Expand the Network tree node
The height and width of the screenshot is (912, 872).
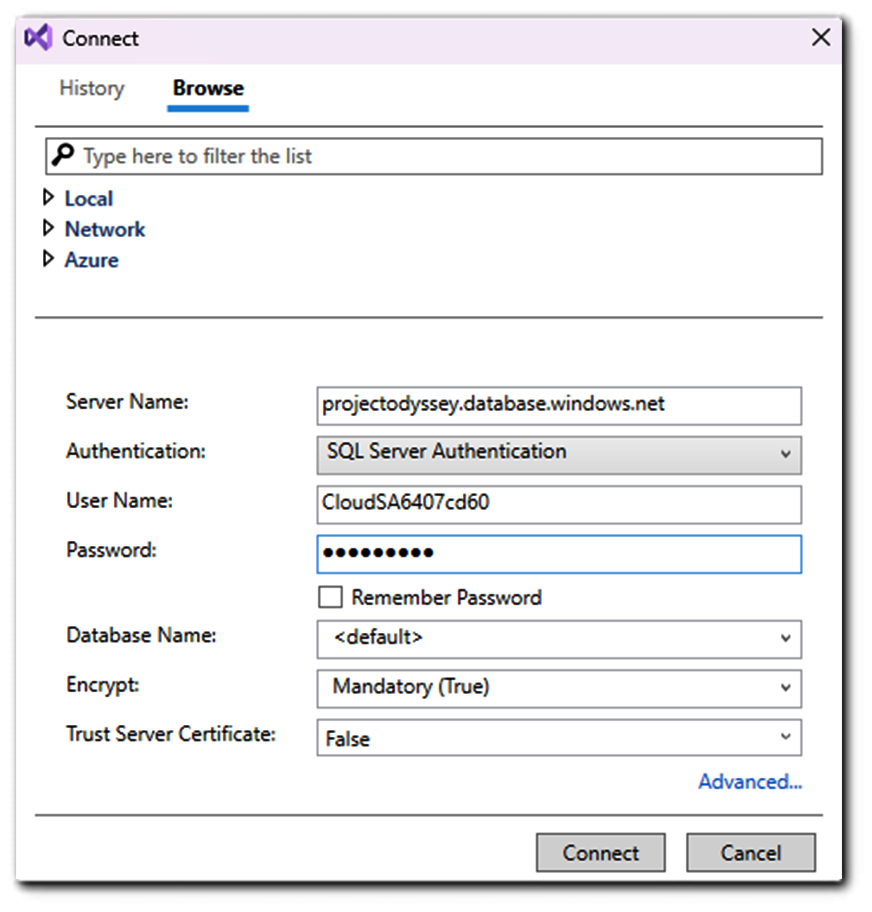coord(48,229)
